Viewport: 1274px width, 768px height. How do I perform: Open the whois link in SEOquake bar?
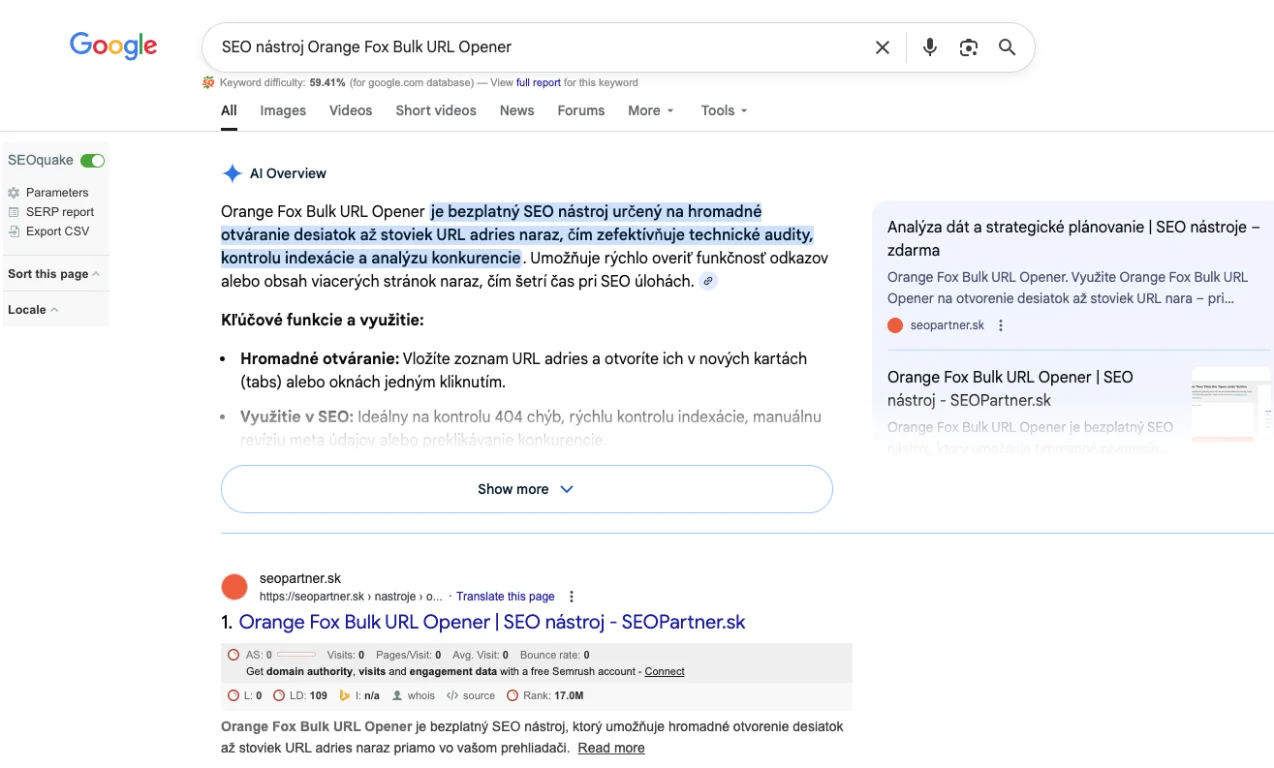coord(420,695)
